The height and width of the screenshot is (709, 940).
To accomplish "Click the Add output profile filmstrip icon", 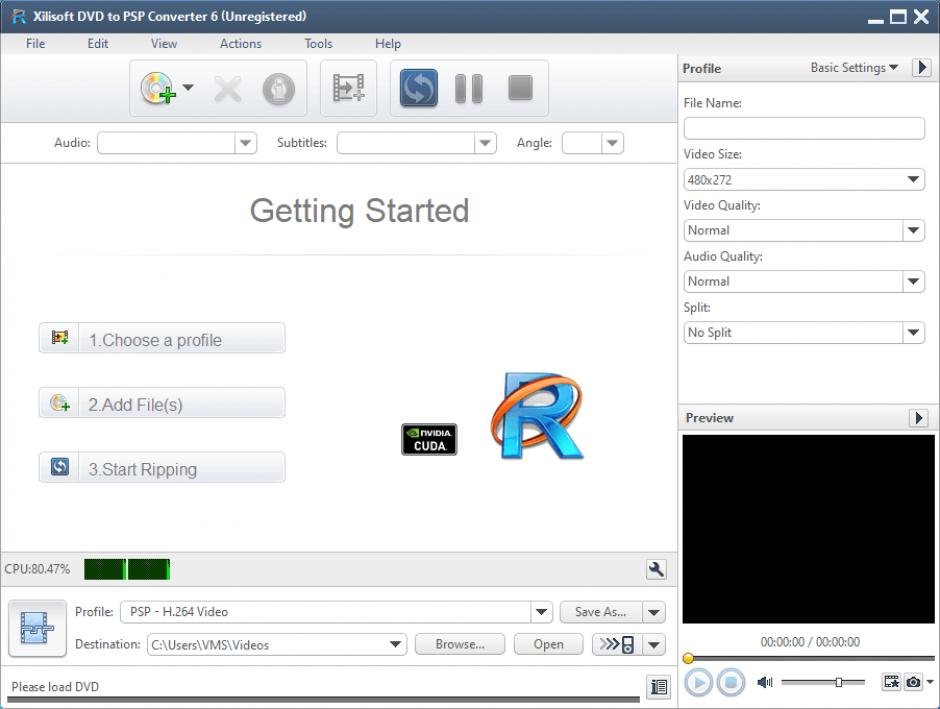I will pyautogui.click(x=349, y=88).
